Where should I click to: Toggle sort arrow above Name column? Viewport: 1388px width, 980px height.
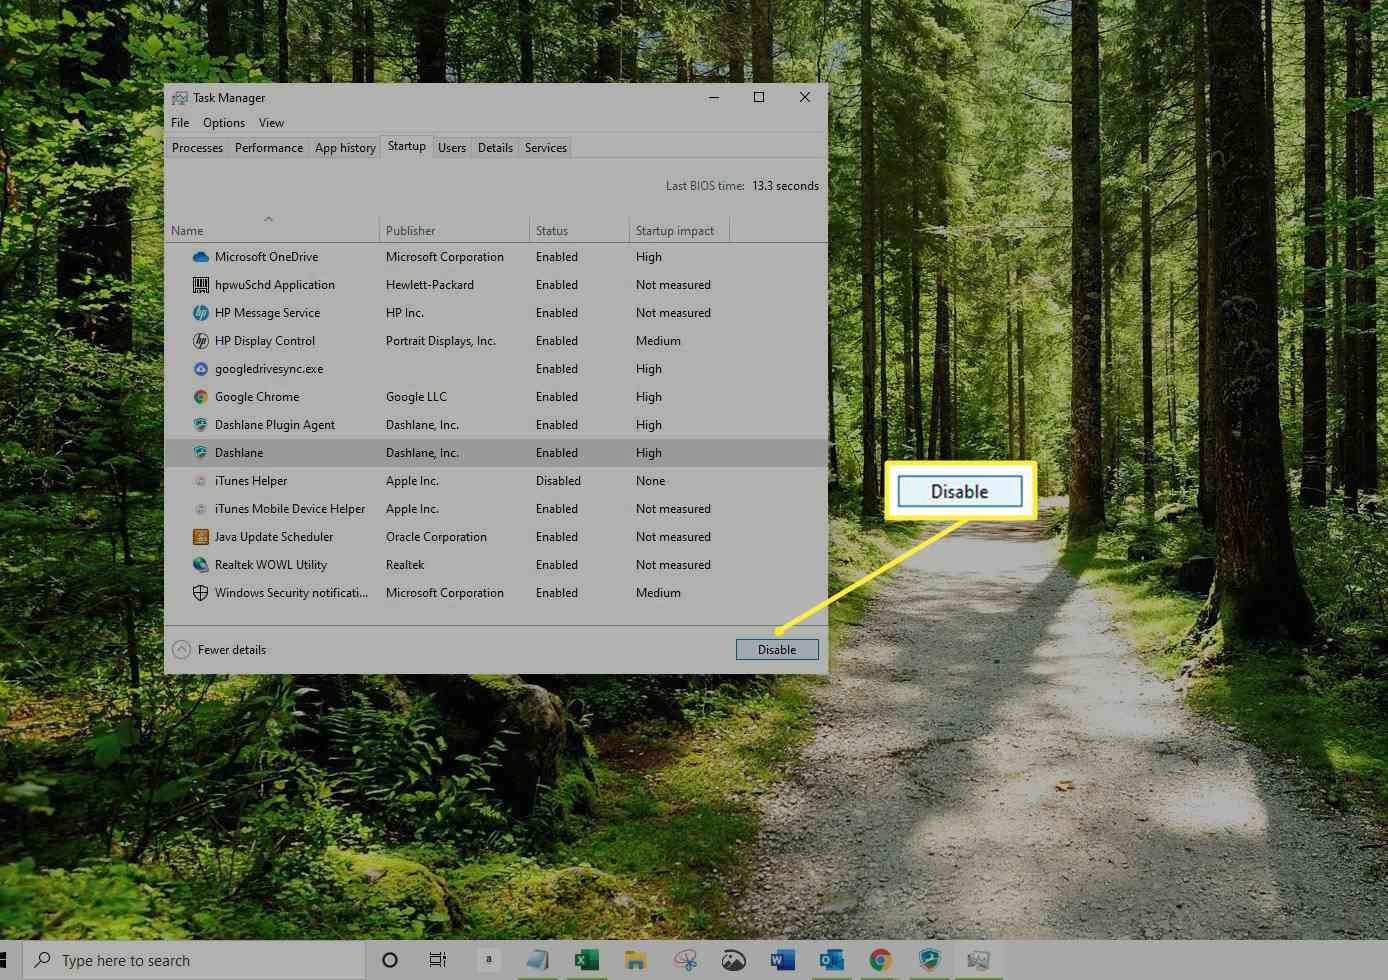click(x=268, y=219)
